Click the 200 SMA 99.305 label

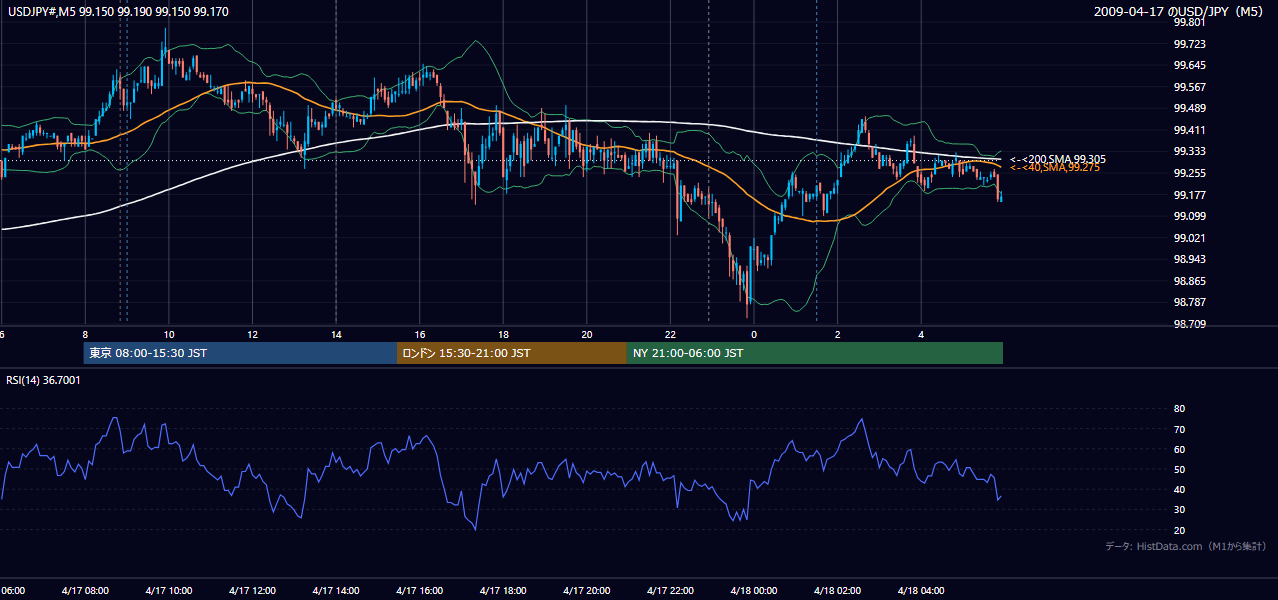pos(1057,159)
